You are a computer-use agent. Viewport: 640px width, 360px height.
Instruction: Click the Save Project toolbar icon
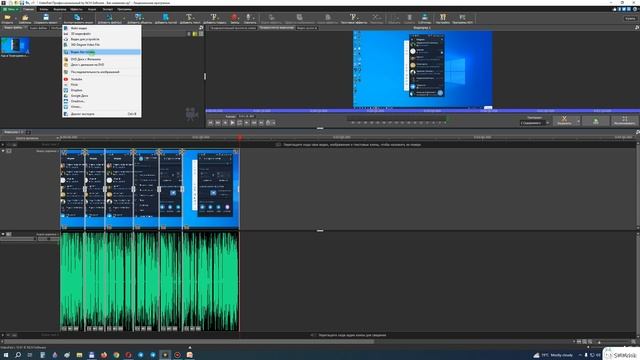[x=46, y=18]
